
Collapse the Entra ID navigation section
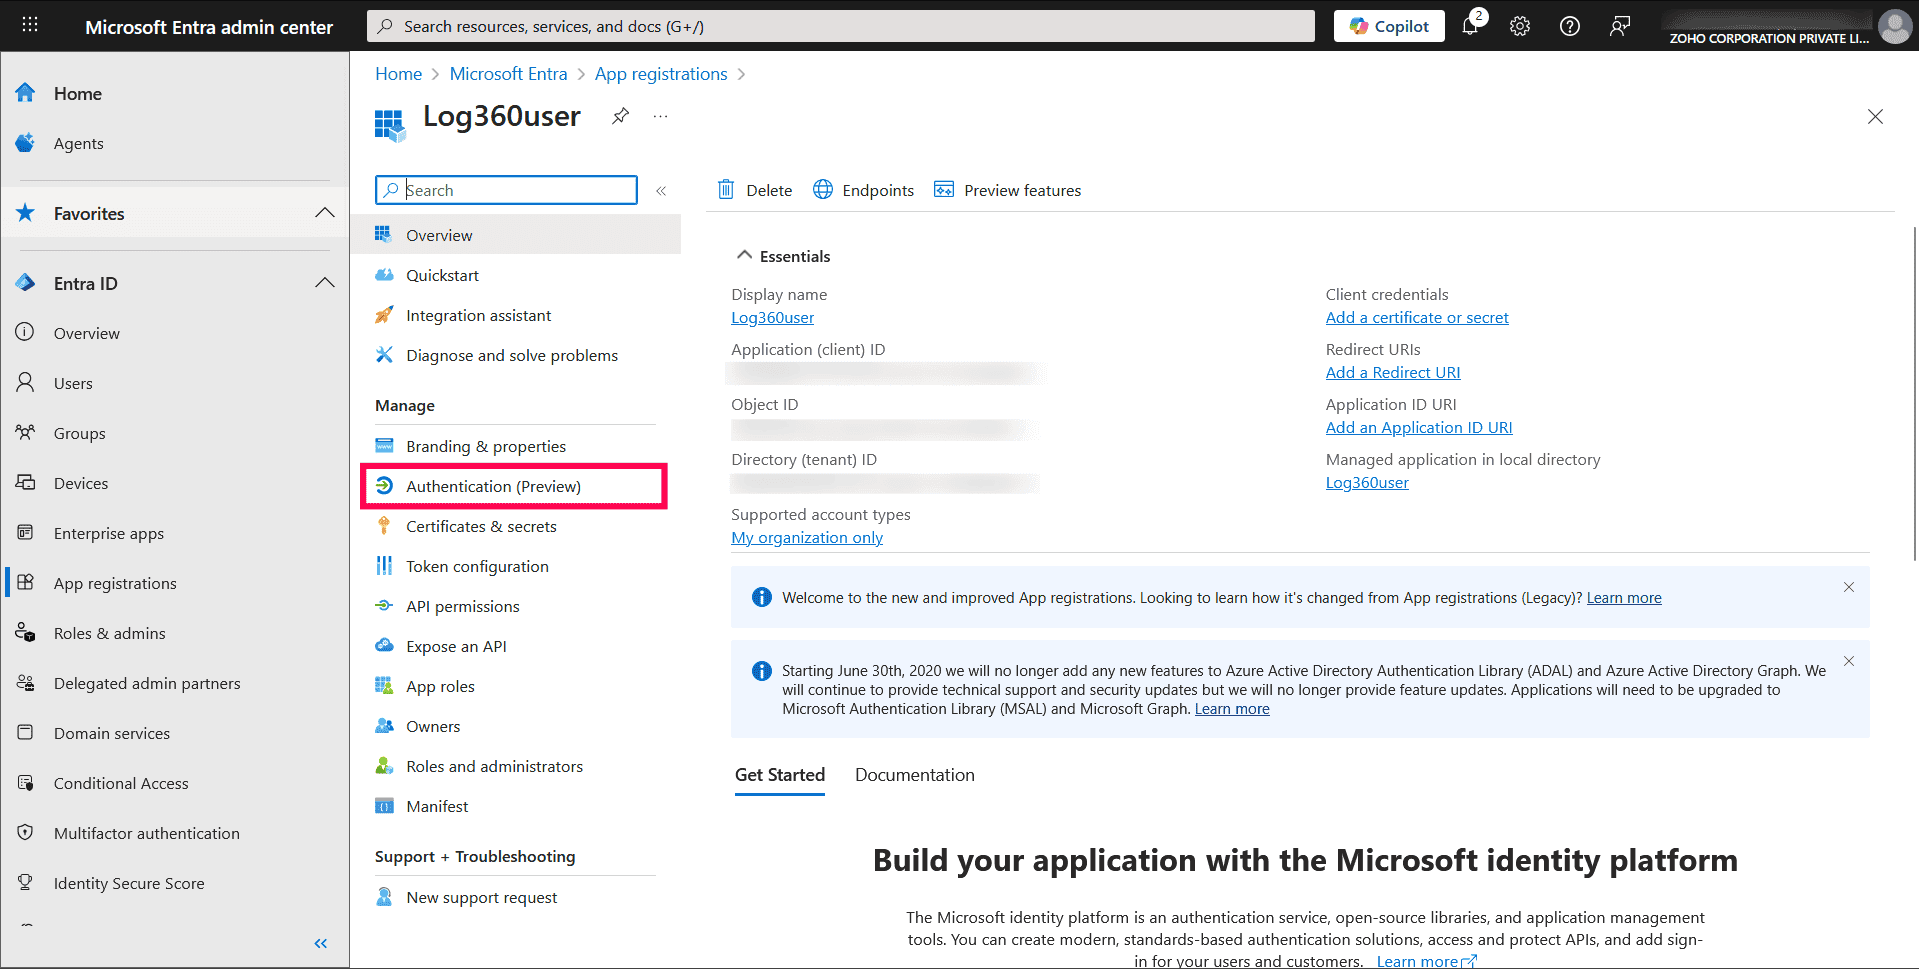[x=324, y=283]
